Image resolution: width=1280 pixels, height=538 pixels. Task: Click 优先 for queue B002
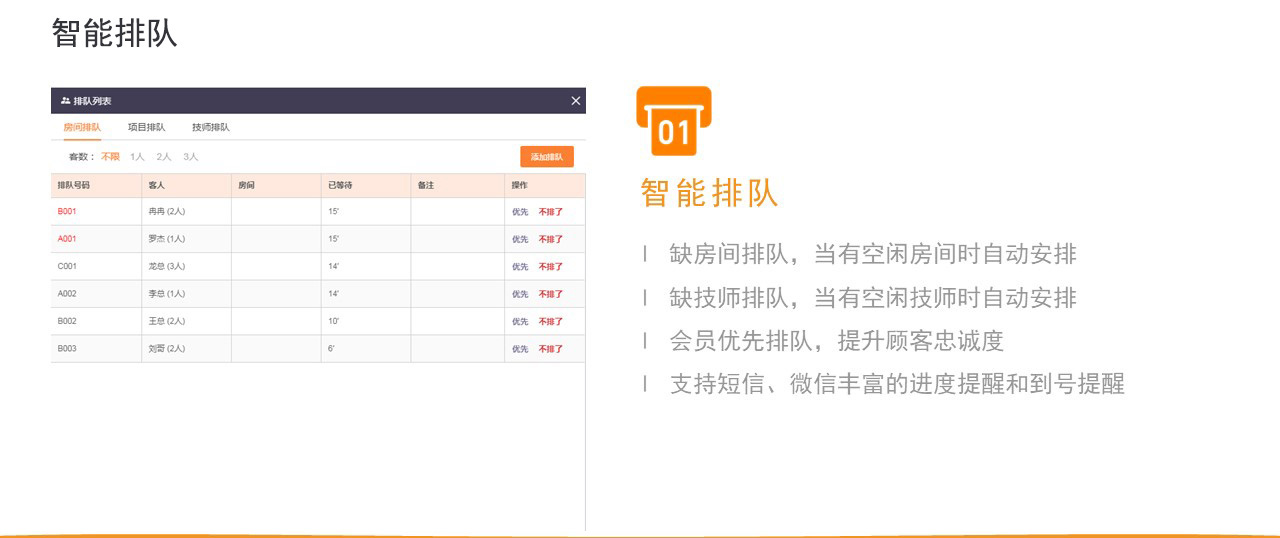[520, 322]
